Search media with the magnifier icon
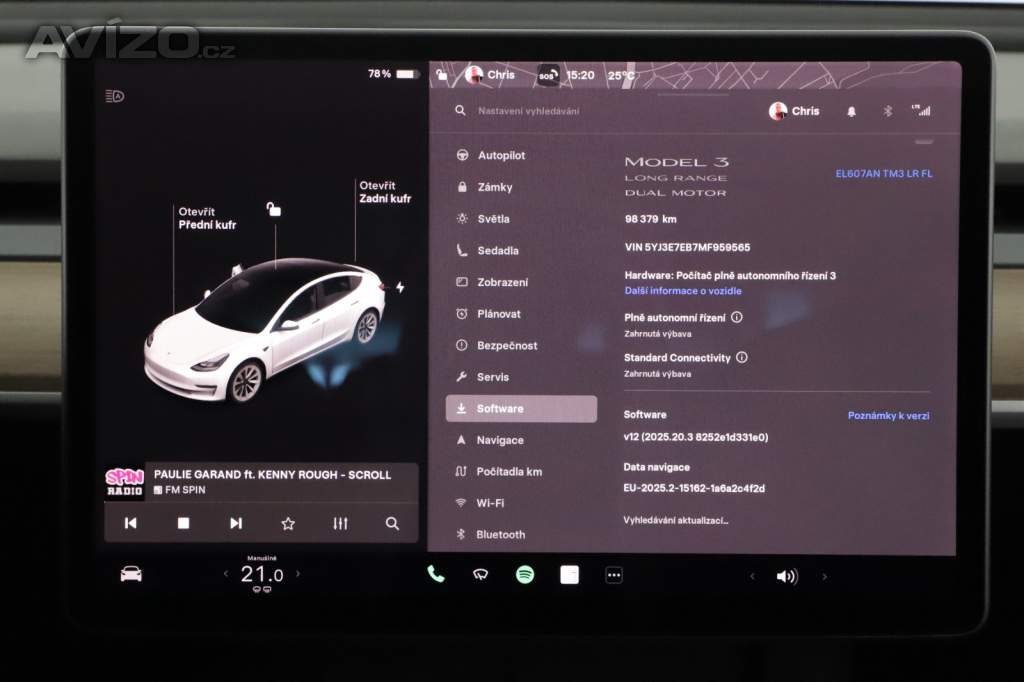The width and height of the screenshot is (1024, 682). click(x=392, y=523)
